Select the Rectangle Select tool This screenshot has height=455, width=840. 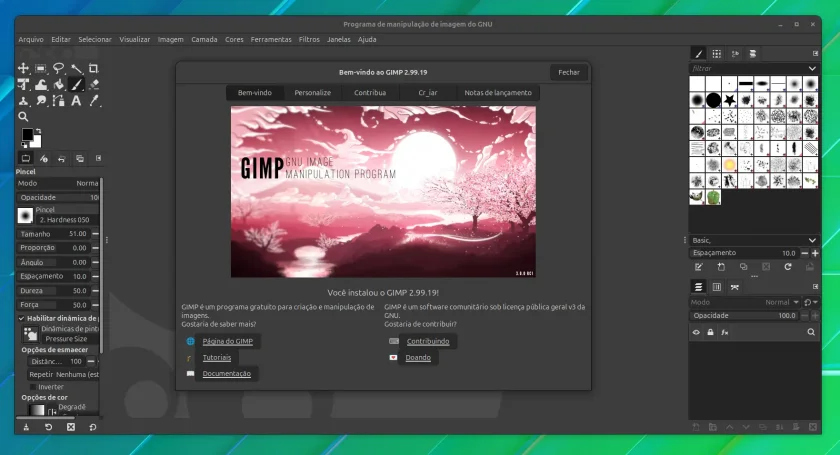(x=41, y=68)
